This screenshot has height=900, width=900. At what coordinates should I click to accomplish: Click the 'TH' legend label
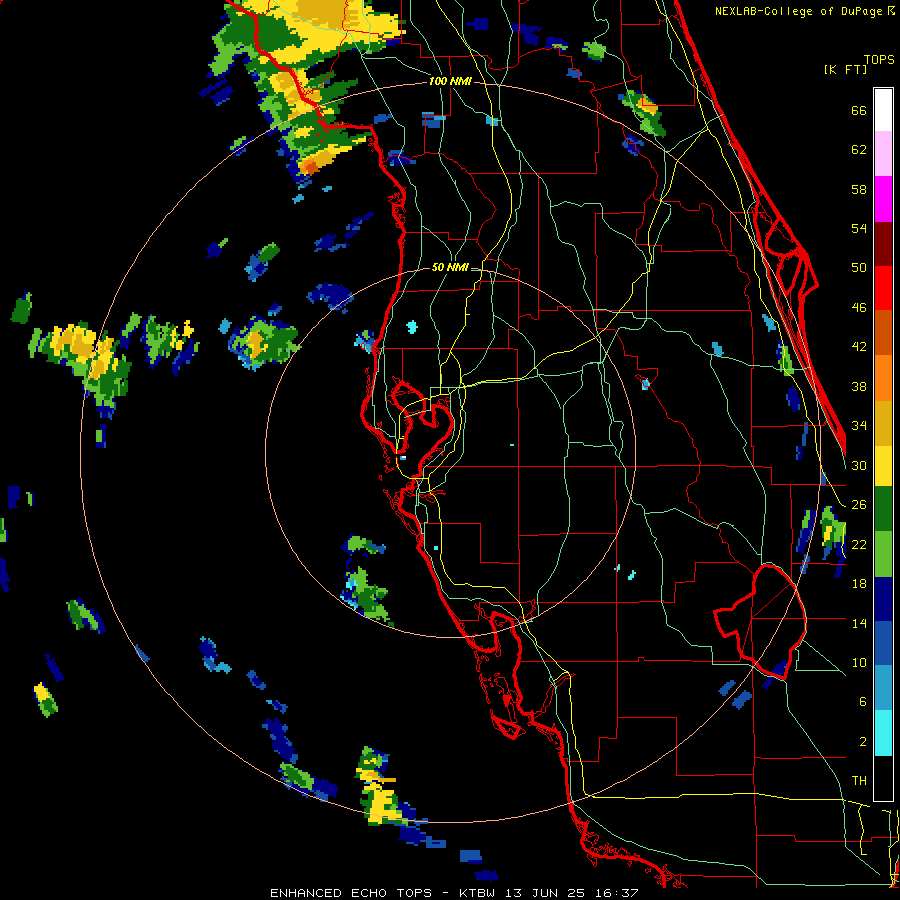tap(859, 781)
